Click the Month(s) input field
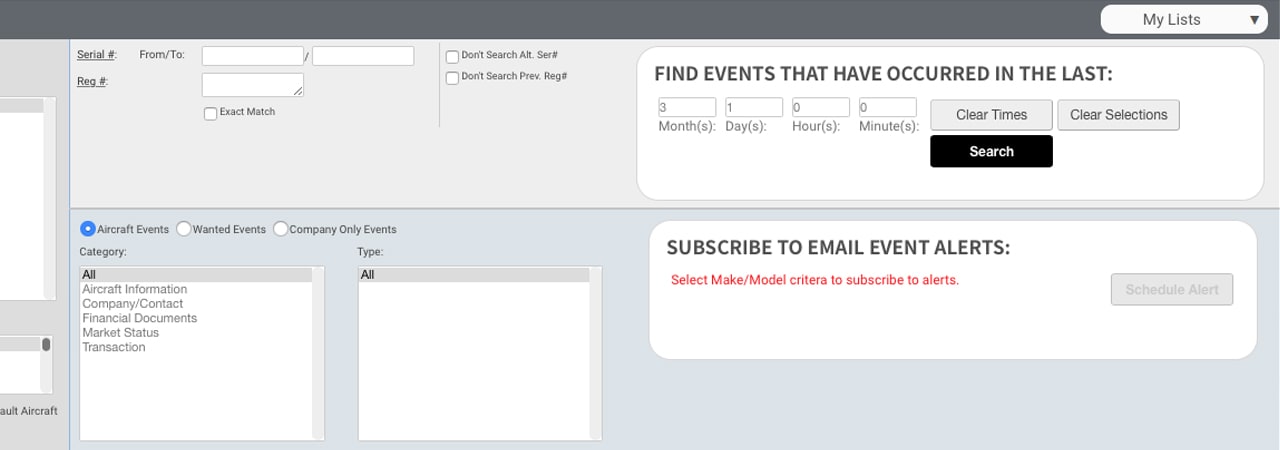This screenshot has height=450, width=1280. [687, 107]
